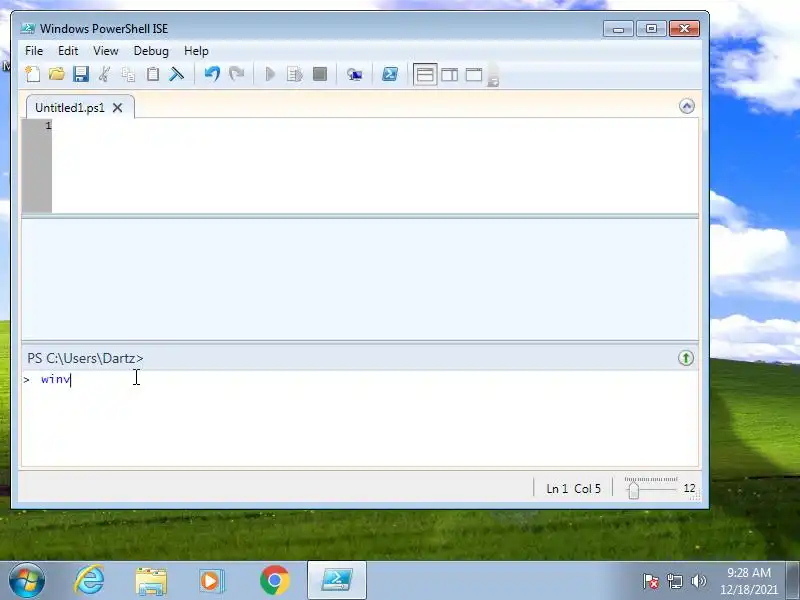The image size is (800, 600).
Task: Maximize the PowerShell ISE window
Action: click(x=651, y=29)
